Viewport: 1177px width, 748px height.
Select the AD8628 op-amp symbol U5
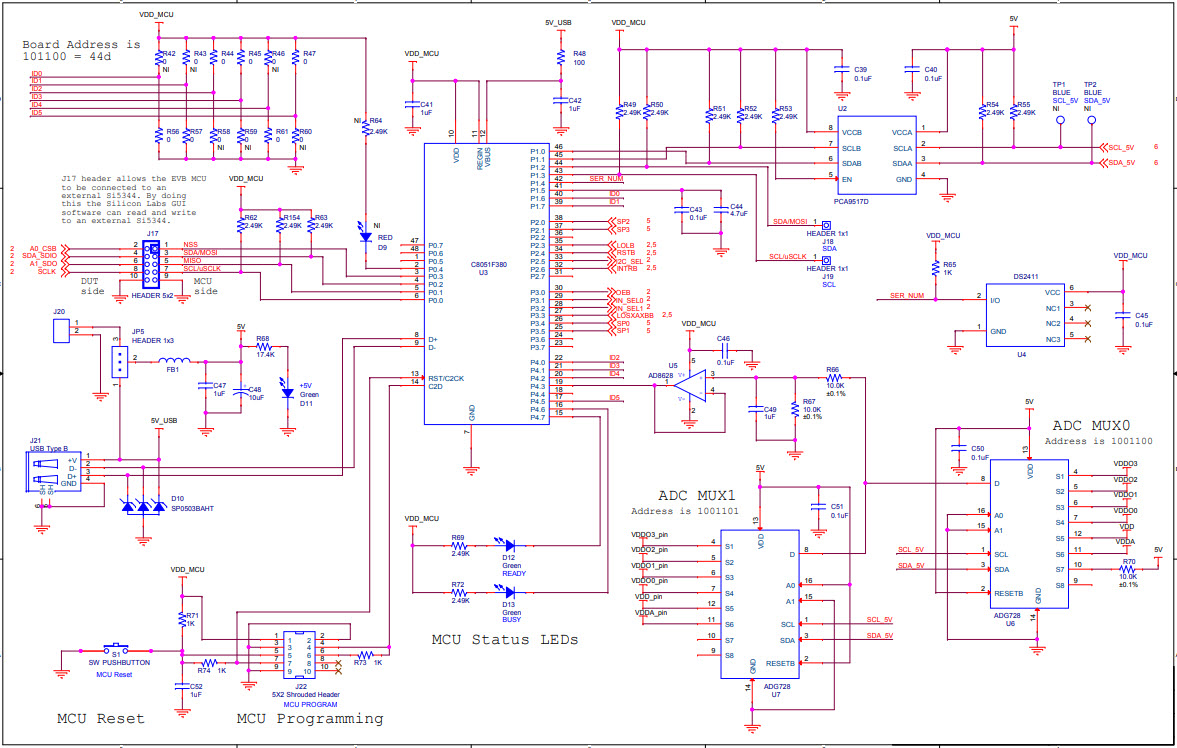690,385
